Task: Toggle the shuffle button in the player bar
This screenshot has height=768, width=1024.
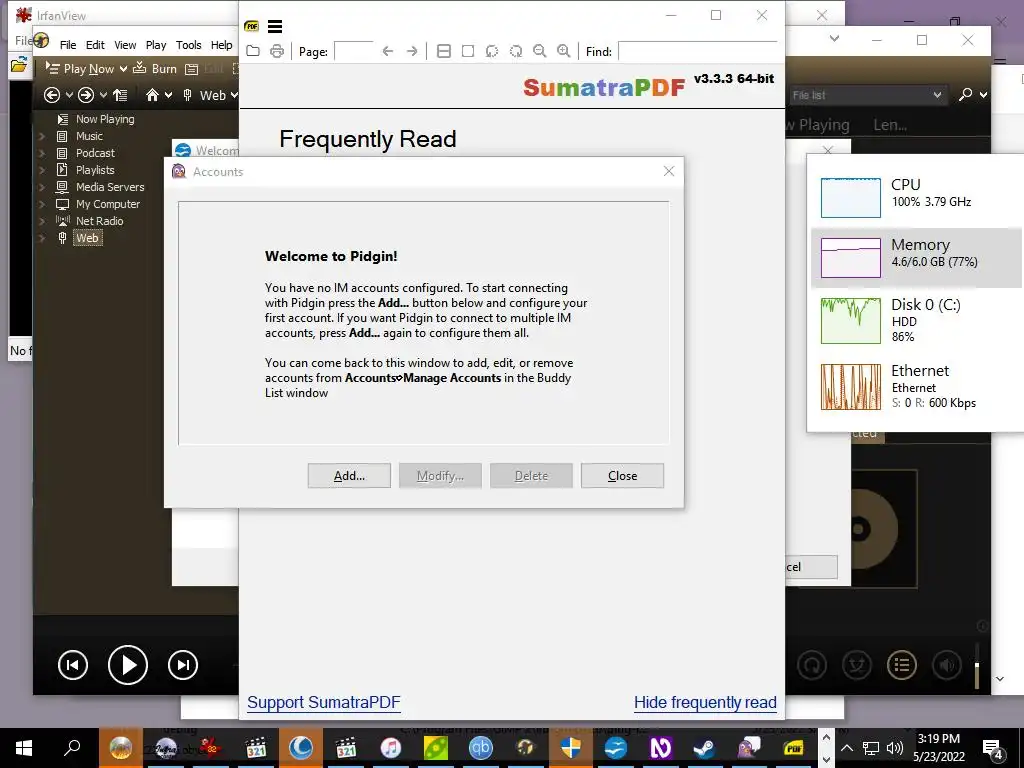Action: click(x=857, y=665)
